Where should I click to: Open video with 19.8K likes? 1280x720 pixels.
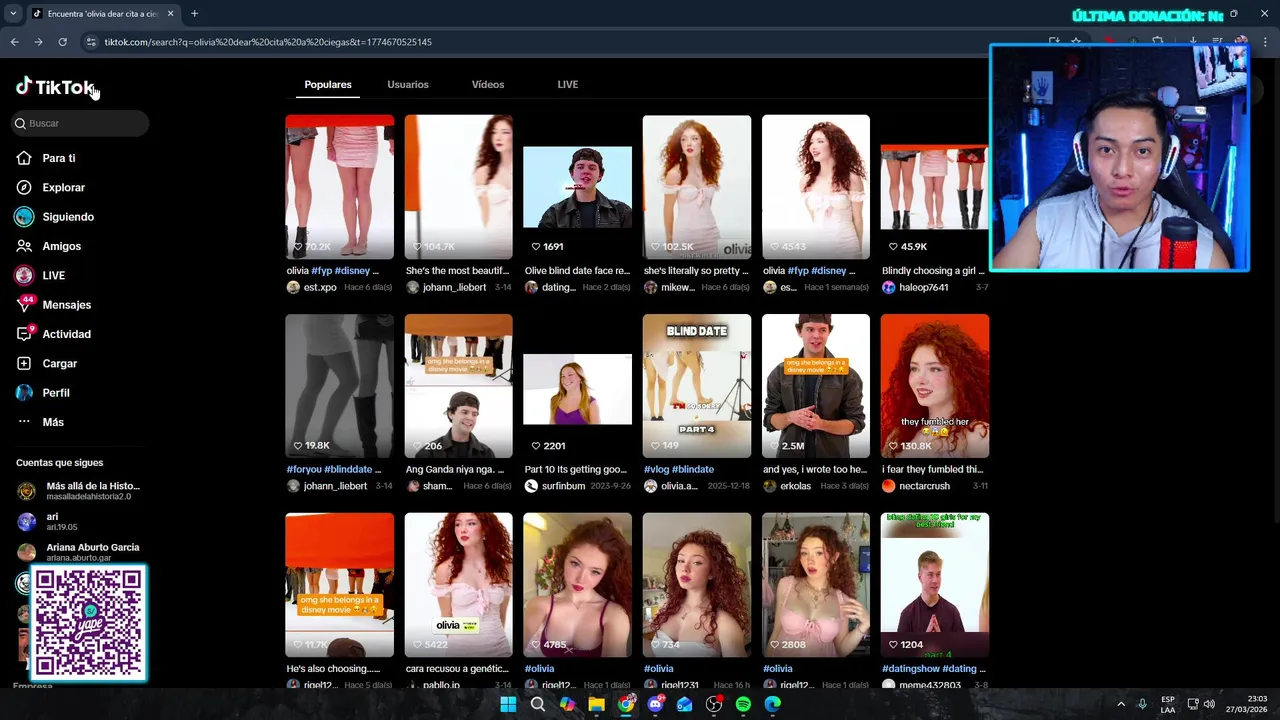339,386
